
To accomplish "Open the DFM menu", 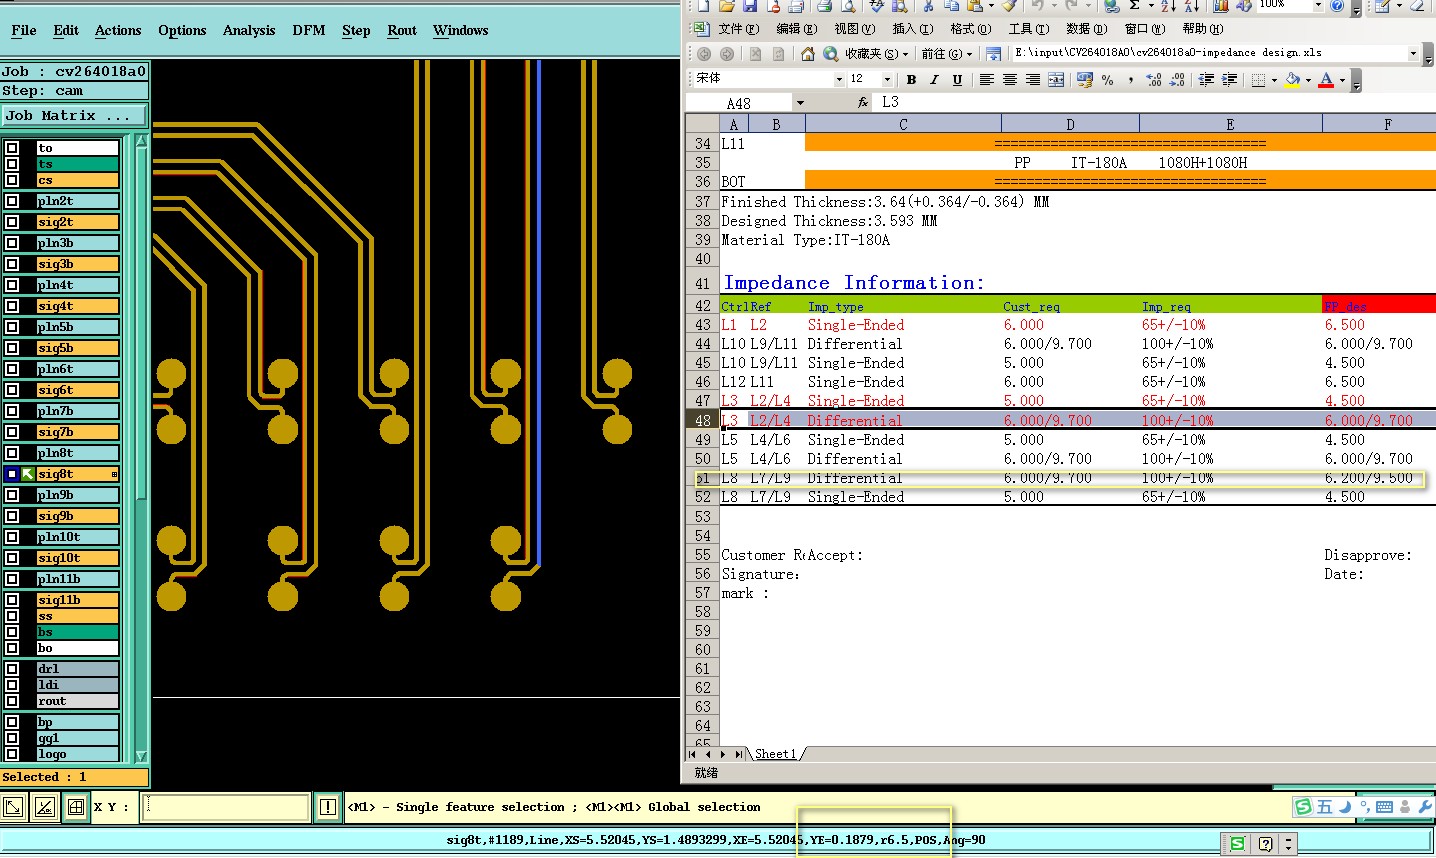I will [x=309, y=30].
